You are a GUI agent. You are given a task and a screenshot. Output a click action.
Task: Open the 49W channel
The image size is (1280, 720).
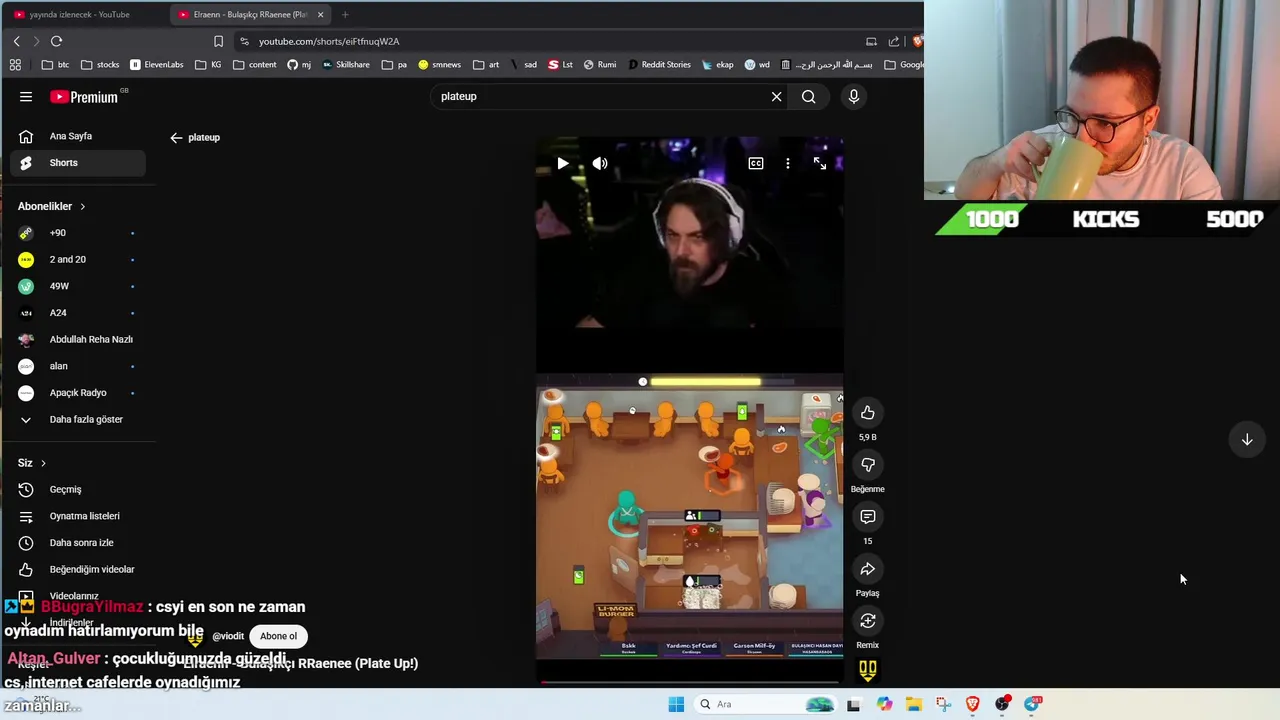[x=78, y=286]
